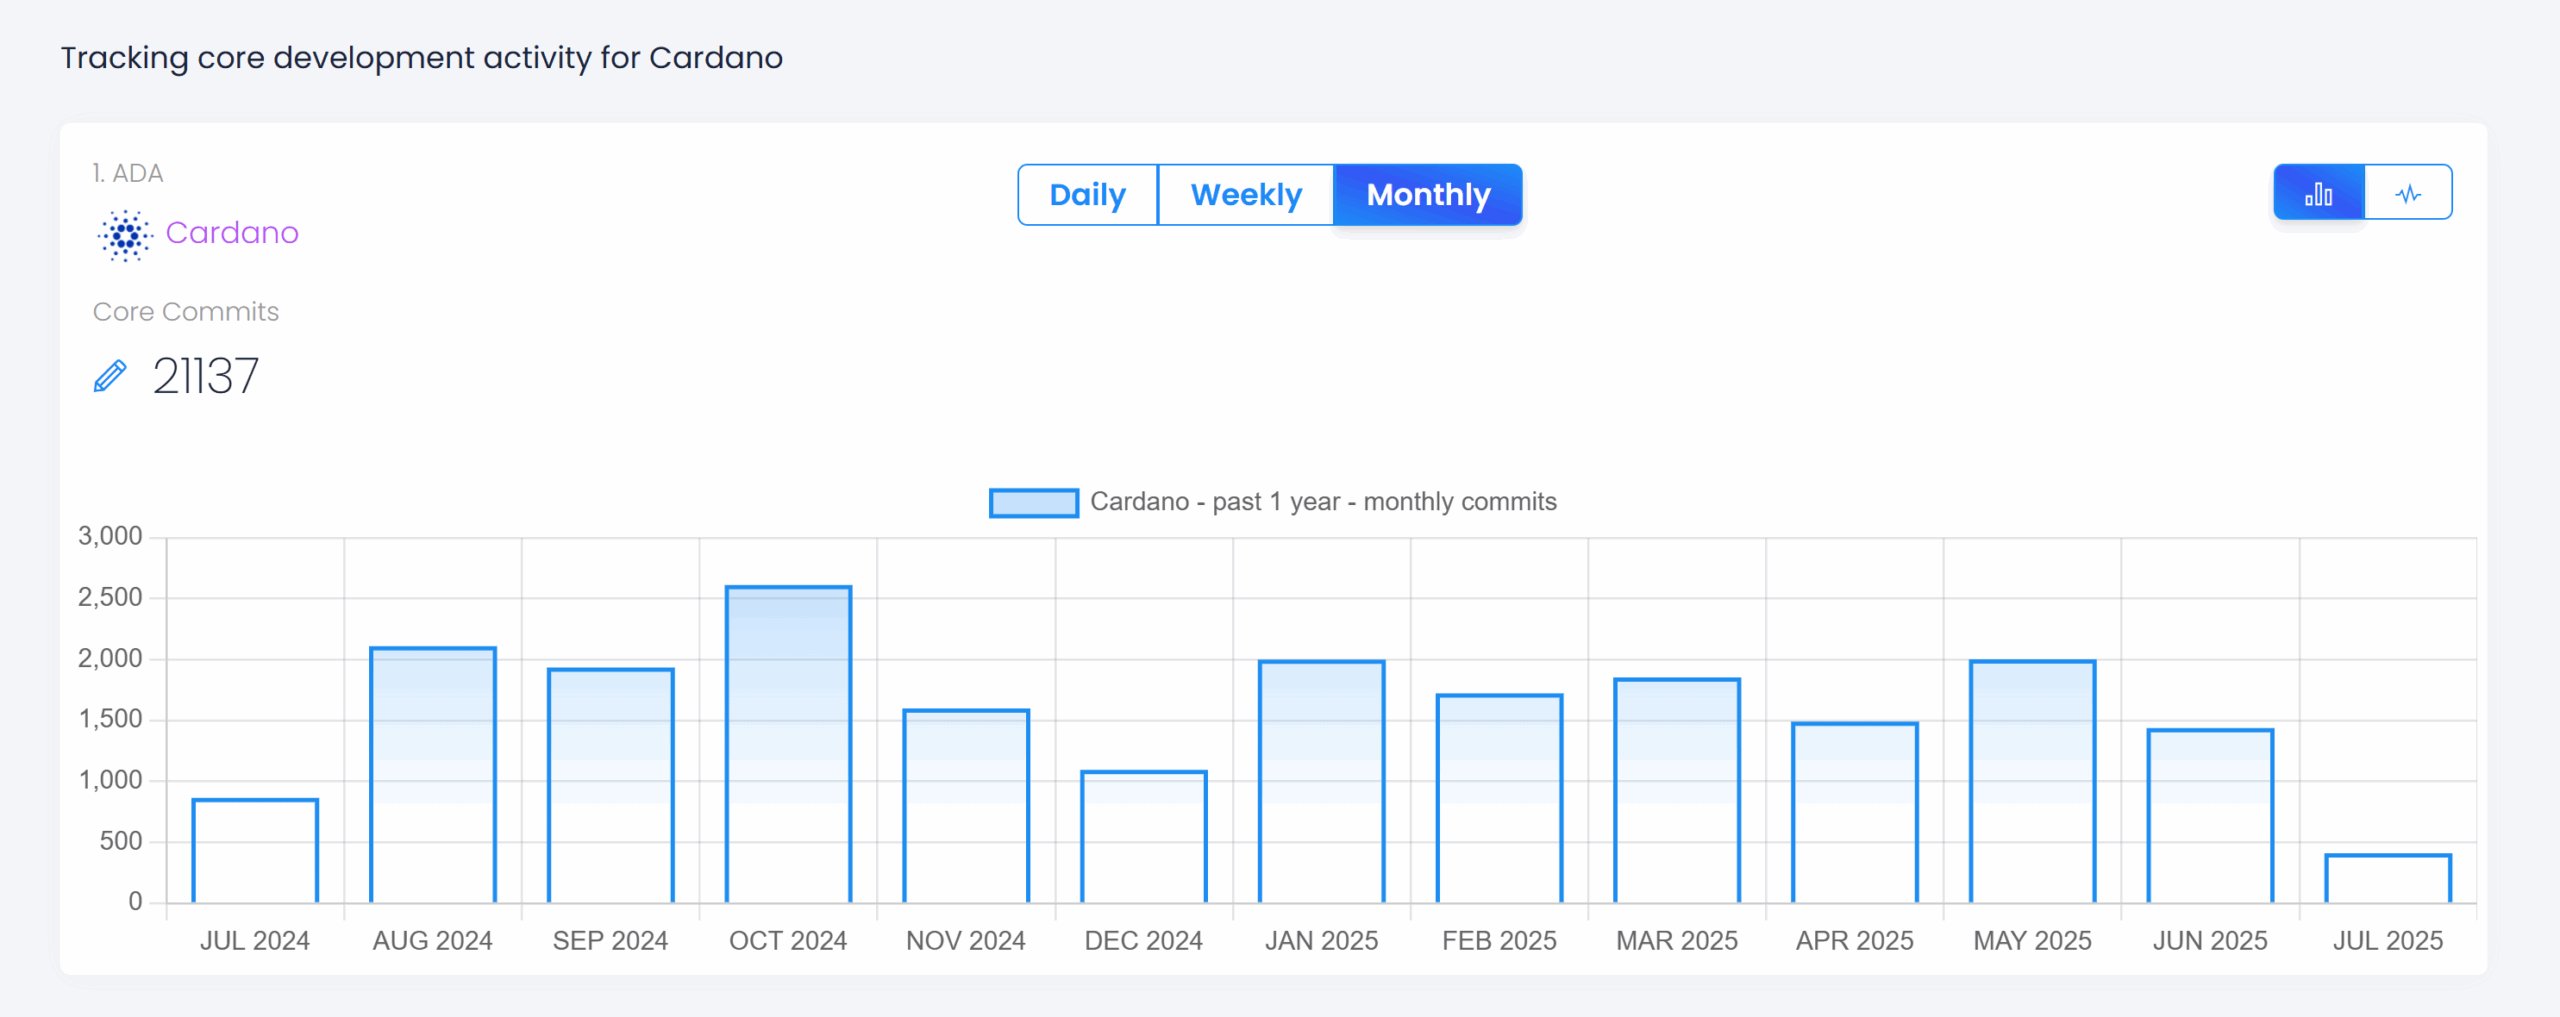
Task: Click the legend label 'Cardano - past 1 year - monthly commits'
Action: 1323,502
